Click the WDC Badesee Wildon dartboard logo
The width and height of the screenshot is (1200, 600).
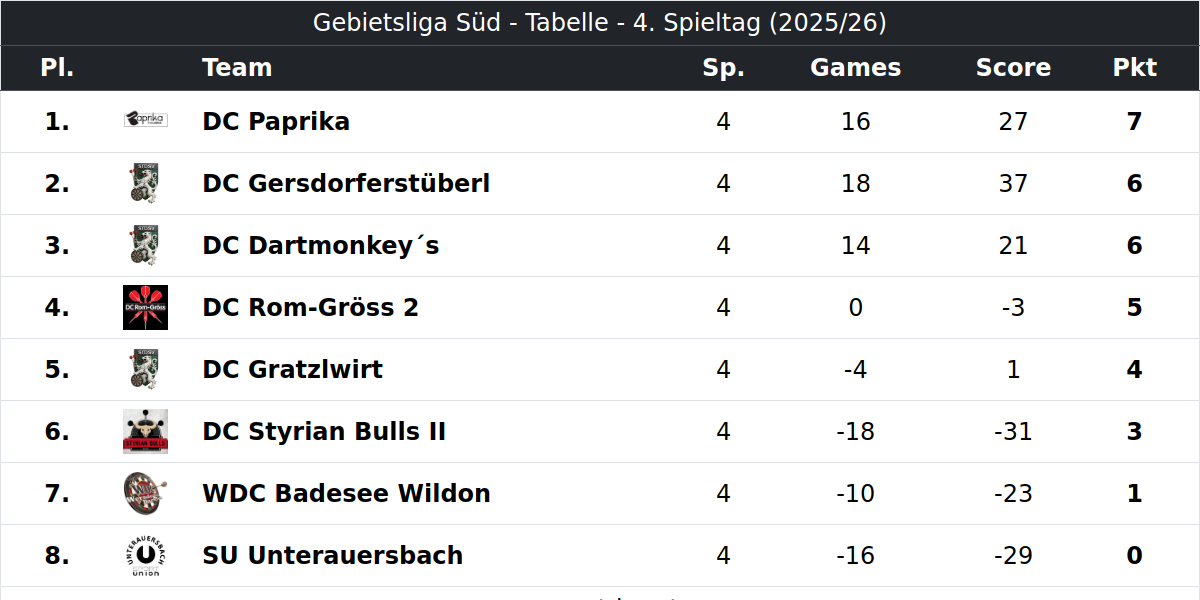[x=145, y=493]
